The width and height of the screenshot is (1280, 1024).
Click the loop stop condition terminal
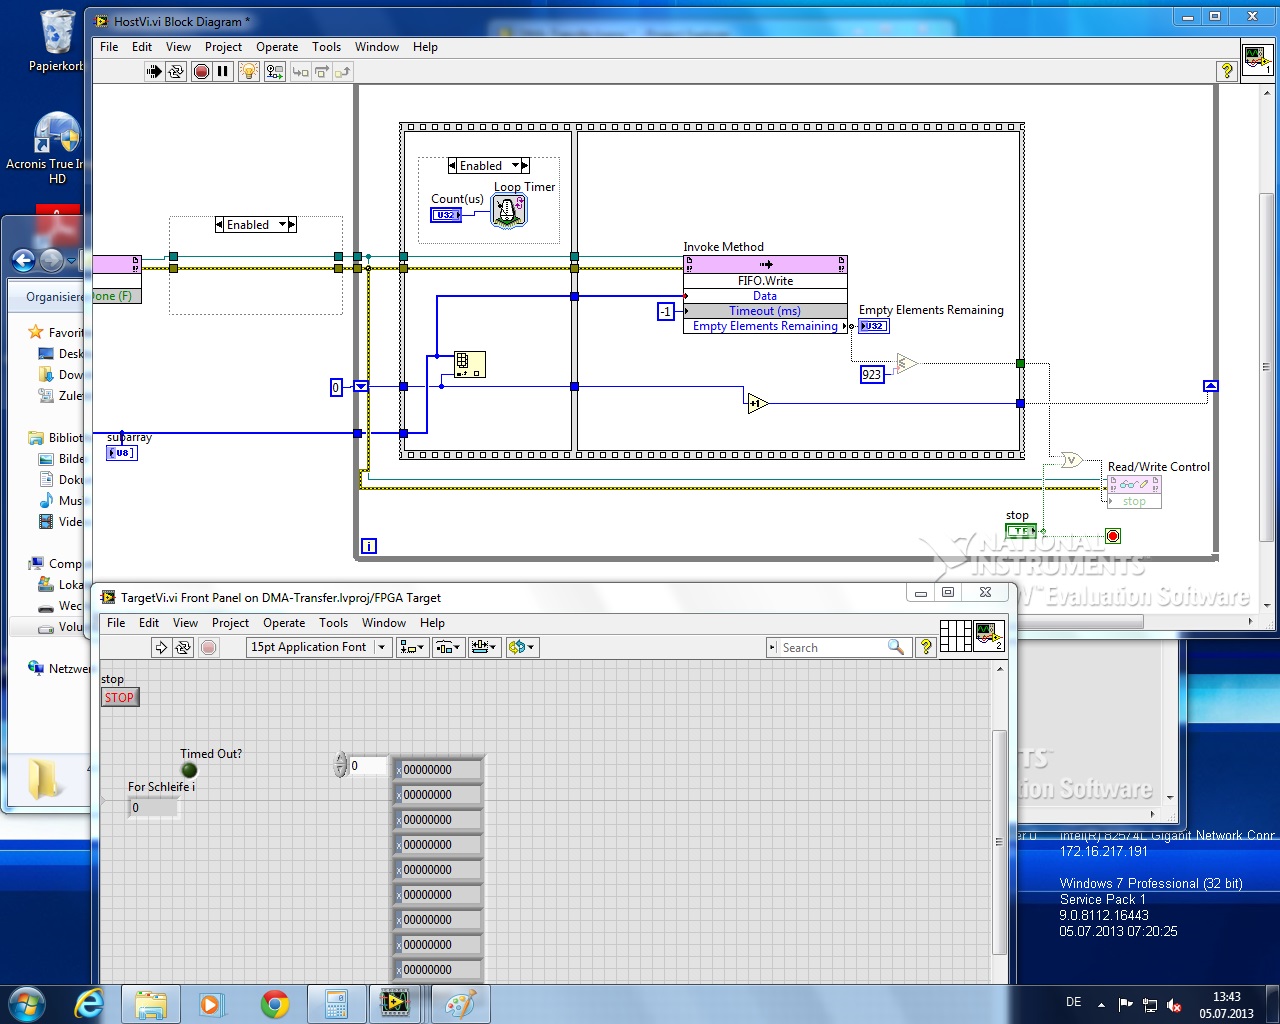tap(1112, 536)
